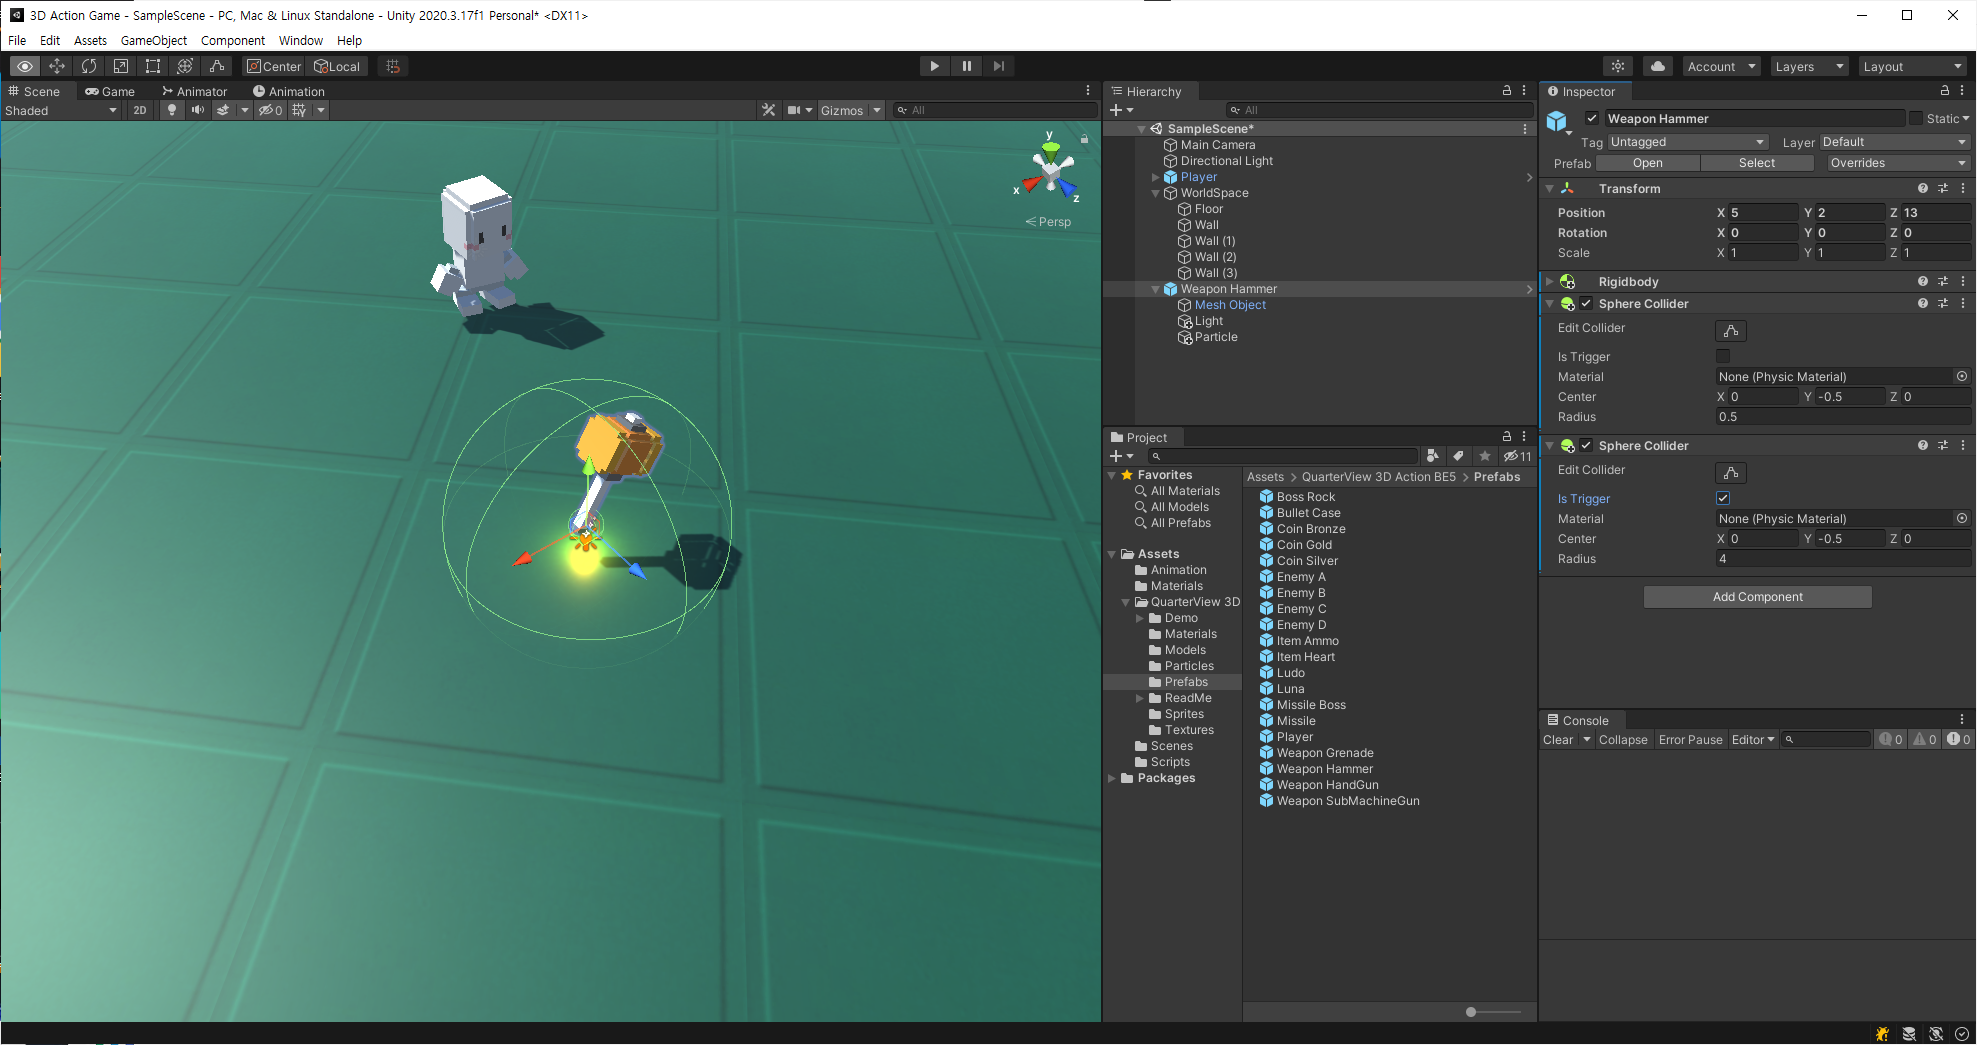Collapse the WorldSpace tree node
The height and width of the screenshot is (1045, 1977).
click(1156, 193)
